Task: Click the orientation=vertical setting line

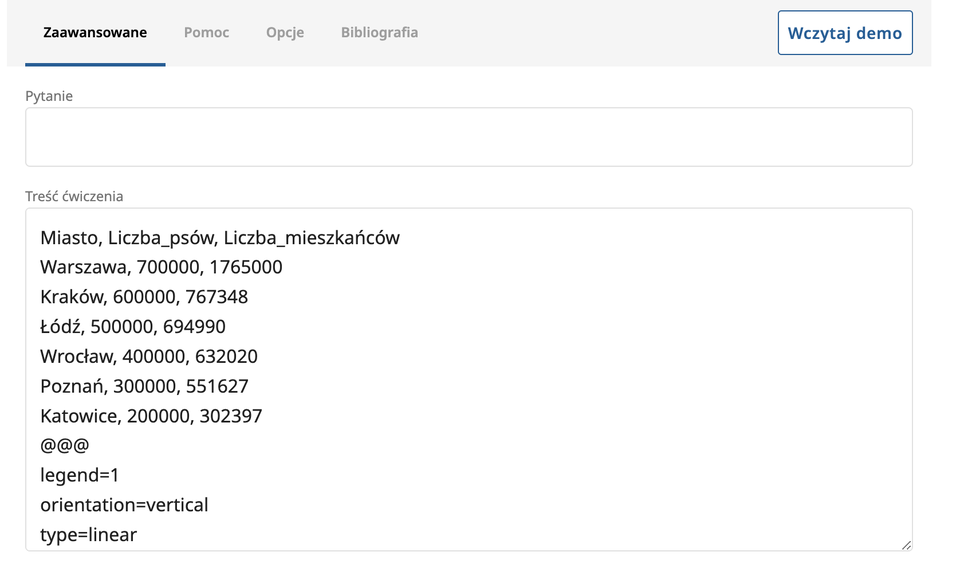Action: pos(124,505)
